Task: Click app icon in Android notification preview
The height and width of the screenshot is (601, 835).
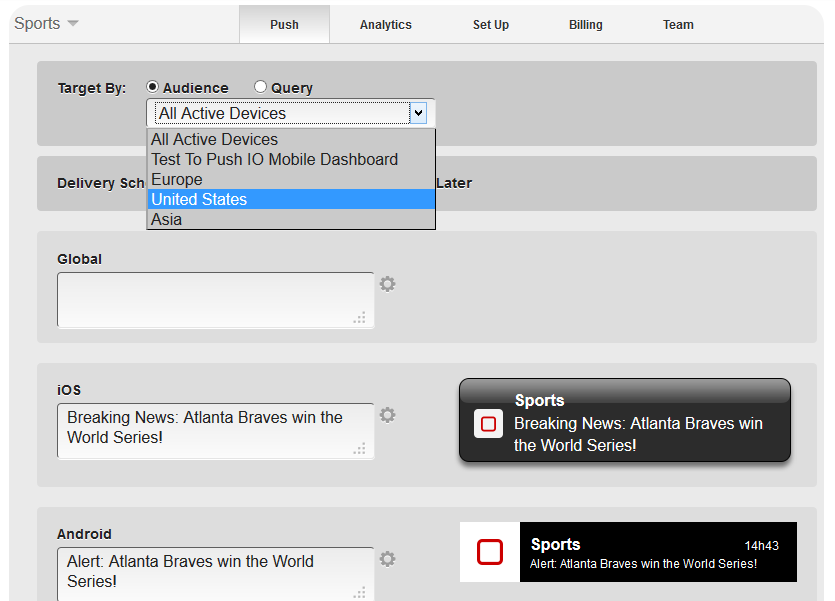Action: coord(490,551)
